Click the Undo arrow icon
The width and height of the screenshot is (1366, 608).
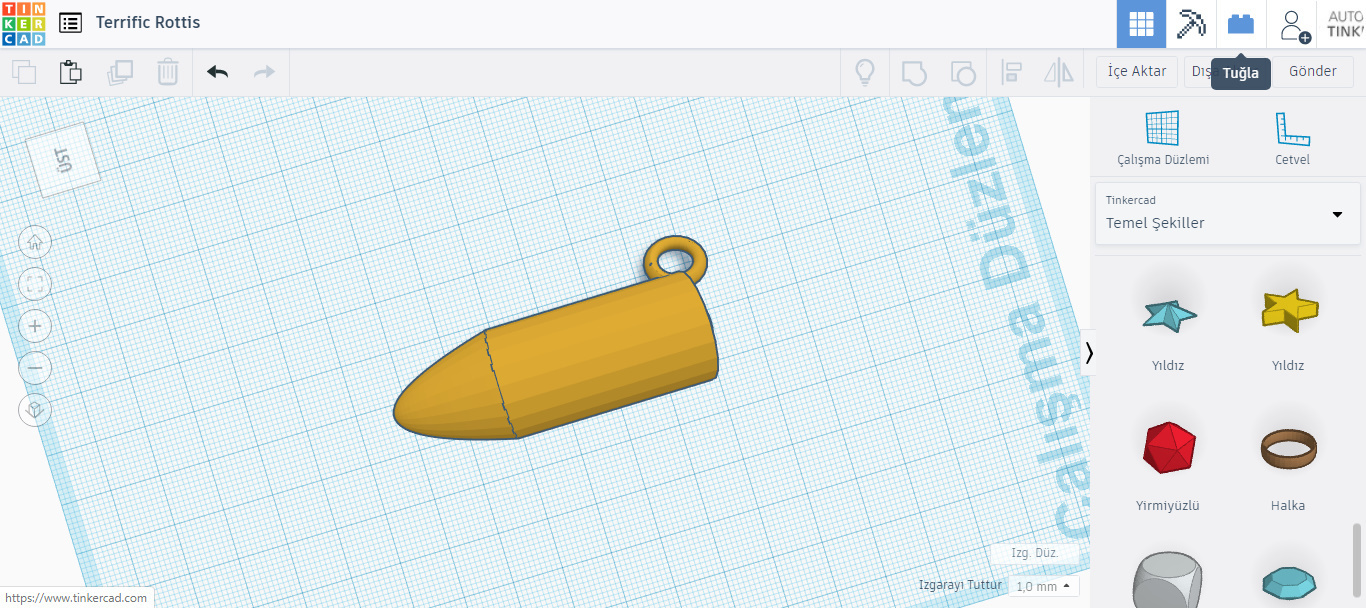(216, 71)
